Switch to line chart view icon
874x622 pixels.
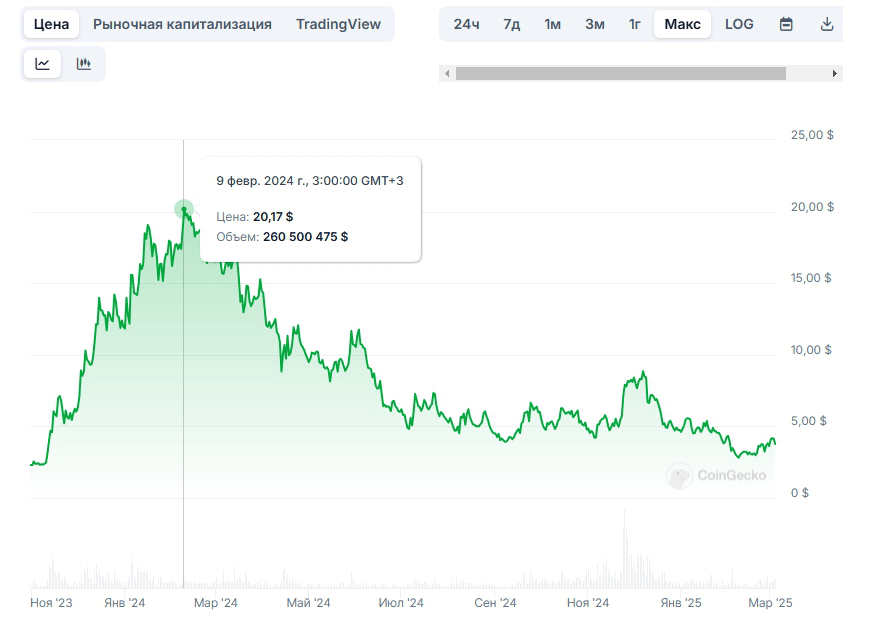click(42, 64)
